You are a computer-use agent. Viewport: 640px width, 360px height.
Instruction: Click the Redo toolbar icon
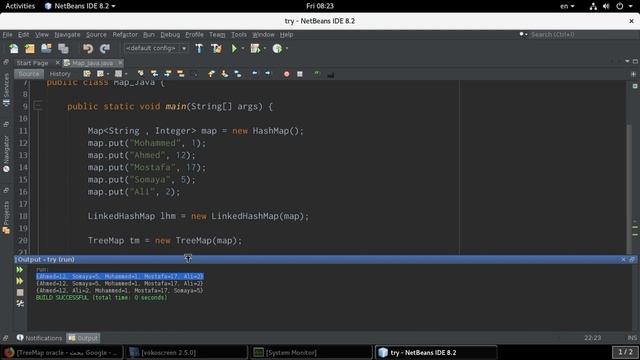click(105, 49)
